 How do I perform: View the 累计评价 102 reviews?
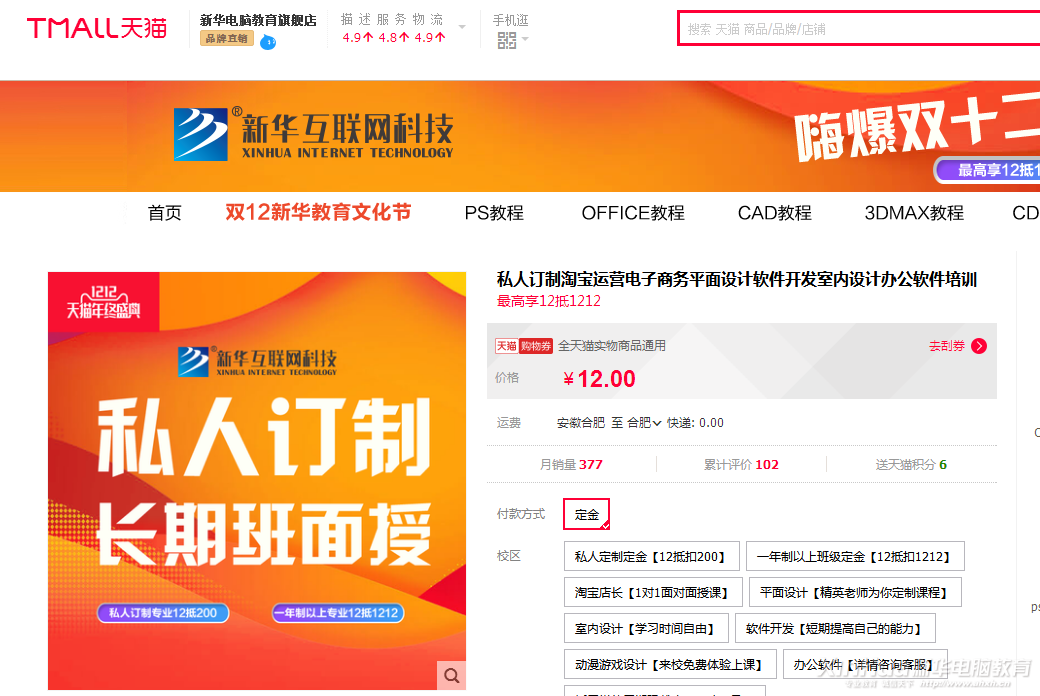point(741,464)
